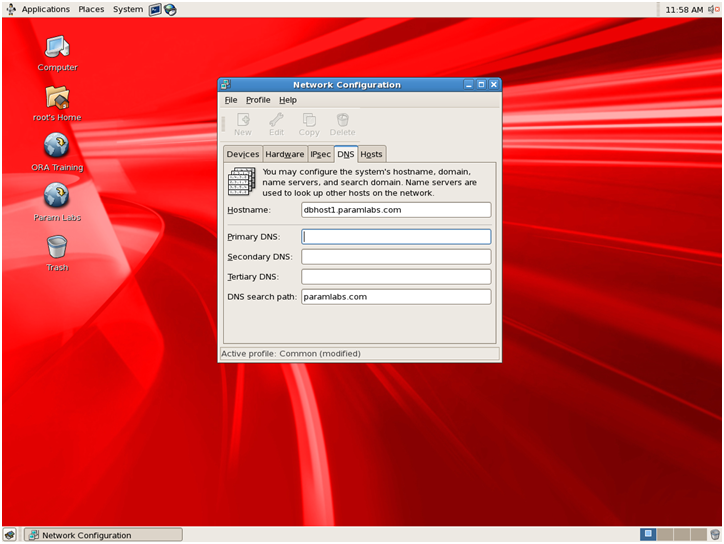Click the Delete trash toolbar icon

pyautogui.click(x=342, y=125)
